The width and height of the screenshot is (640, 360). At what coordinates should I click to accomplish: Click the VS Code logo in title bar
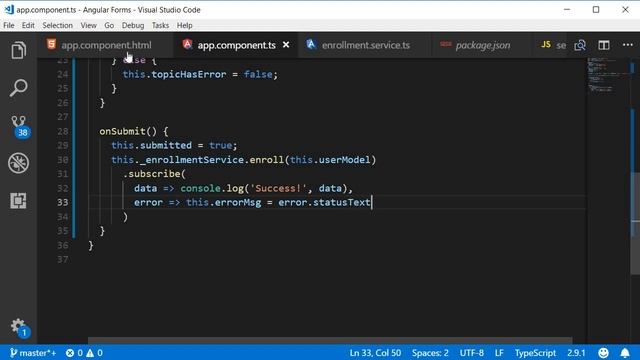[x=9, y=9]
